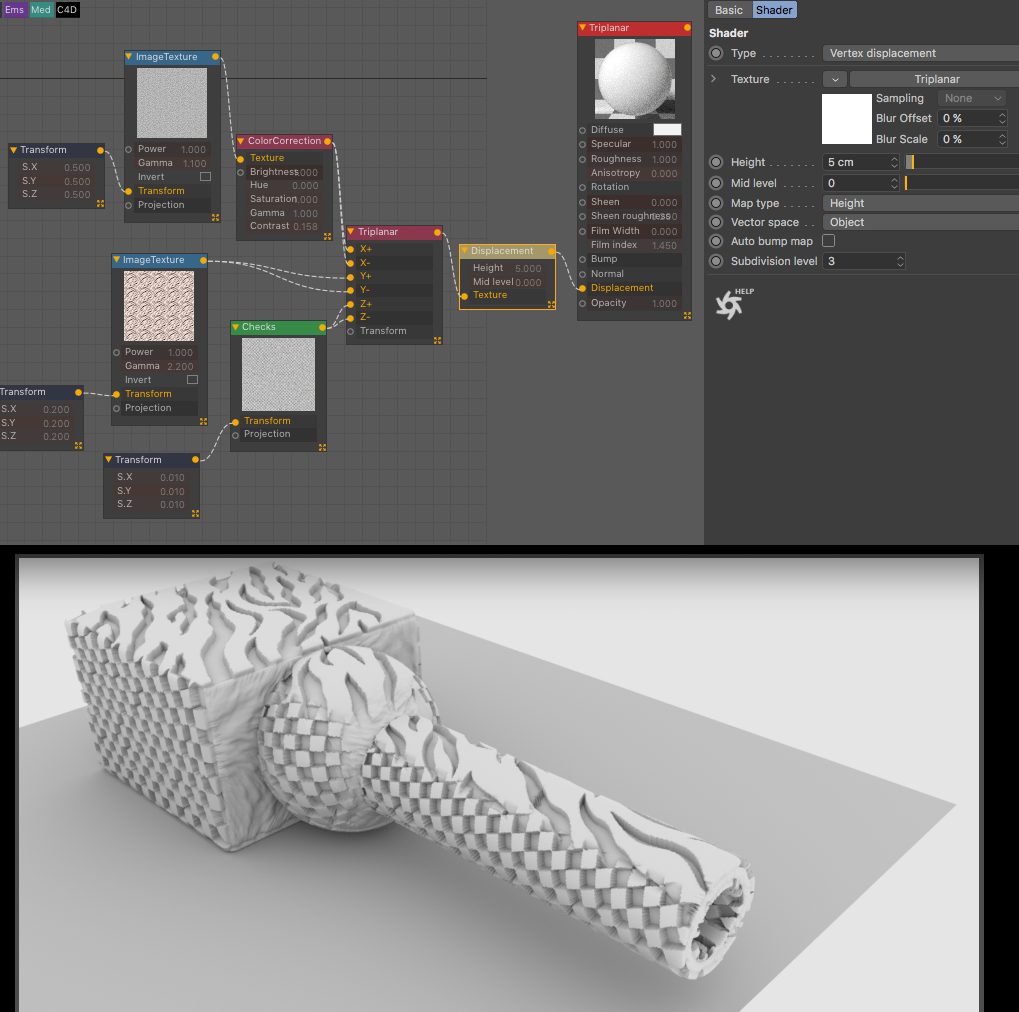
Task: Select the Triplanar texture node title
Action: [x=378, y=232]
